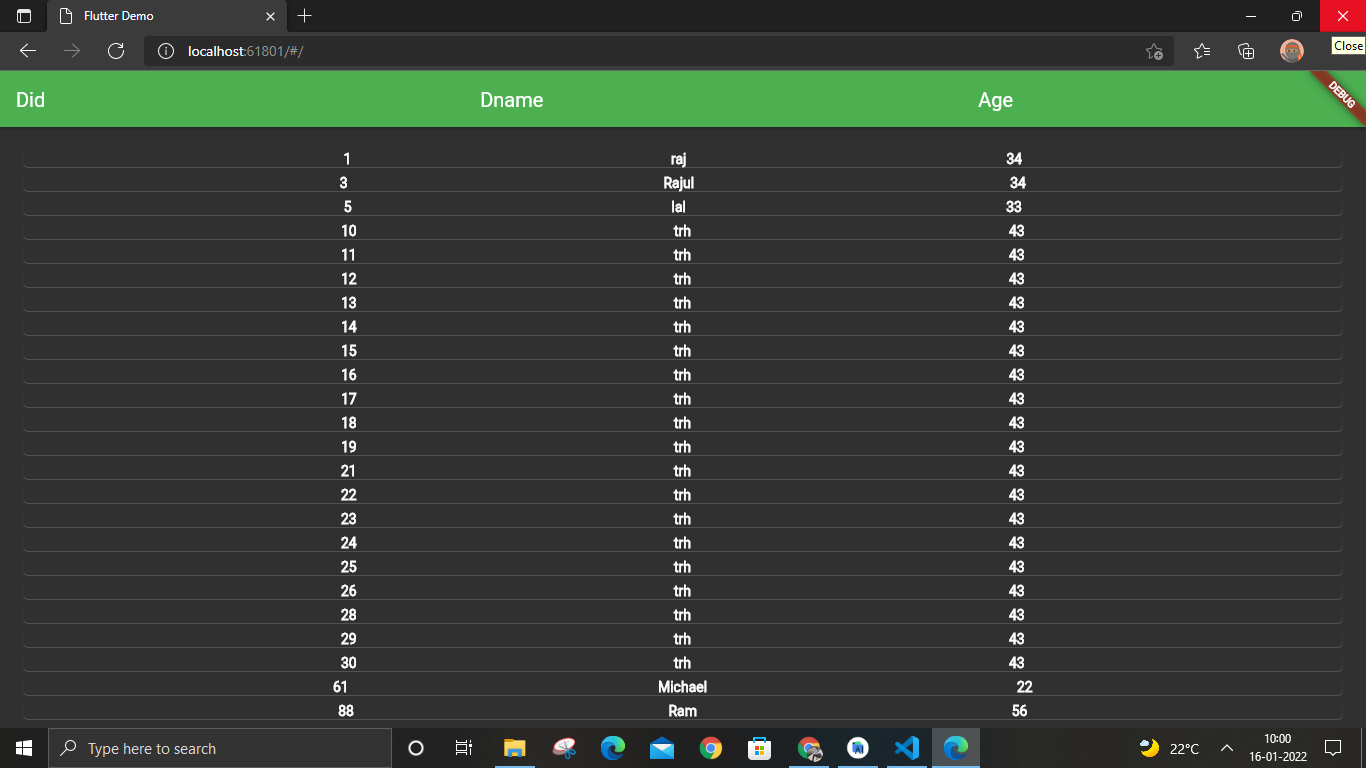Select Did value 5 in lal's row
The width and height of the screenshot is (1366, 768).
348,207
